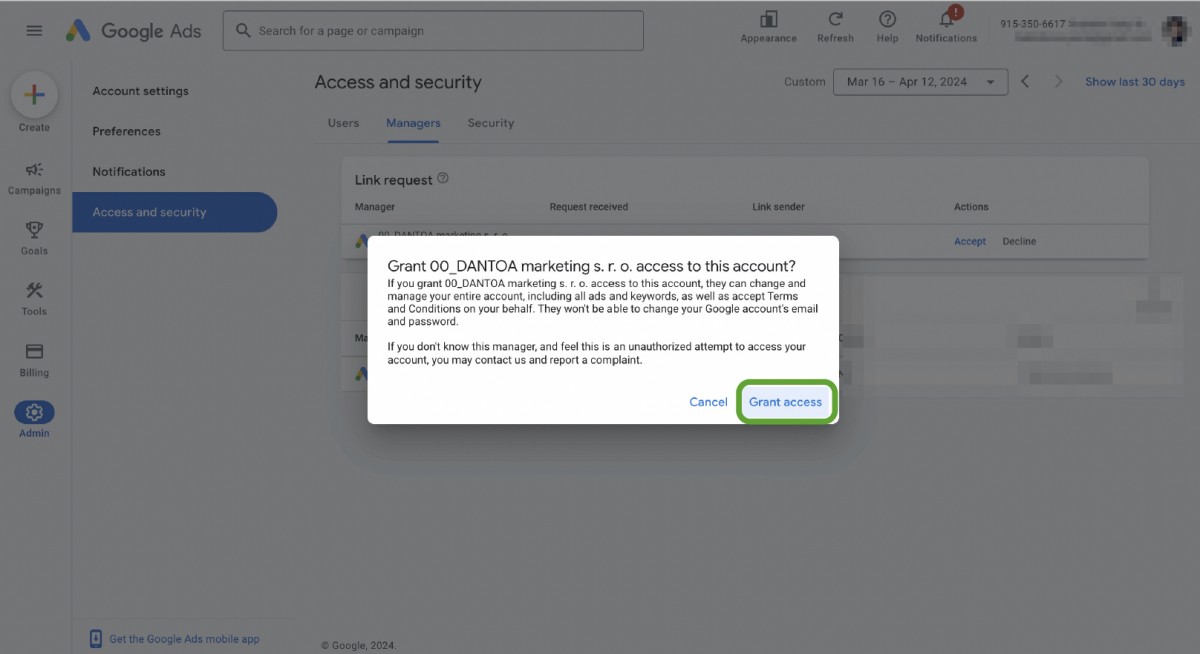Screen dimensions: 1200x654
Task: Open Billing card icon
Action: [x=34, y=352]
